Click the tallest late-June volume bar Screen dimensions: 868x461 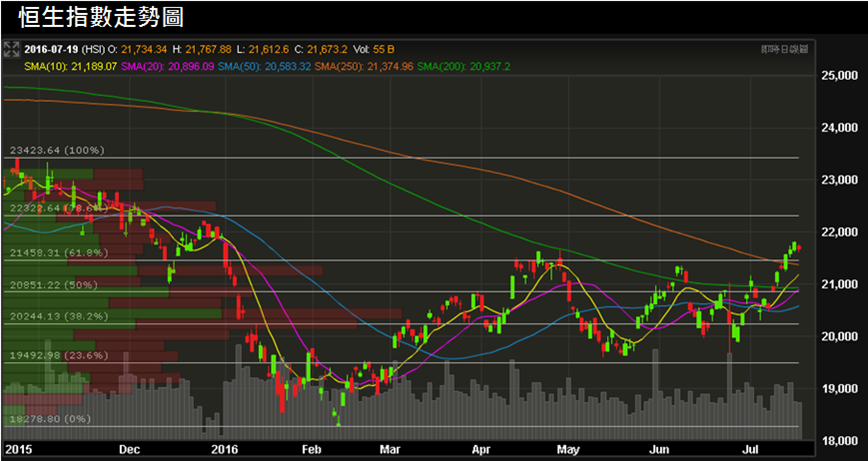click(x=730, y=396)
